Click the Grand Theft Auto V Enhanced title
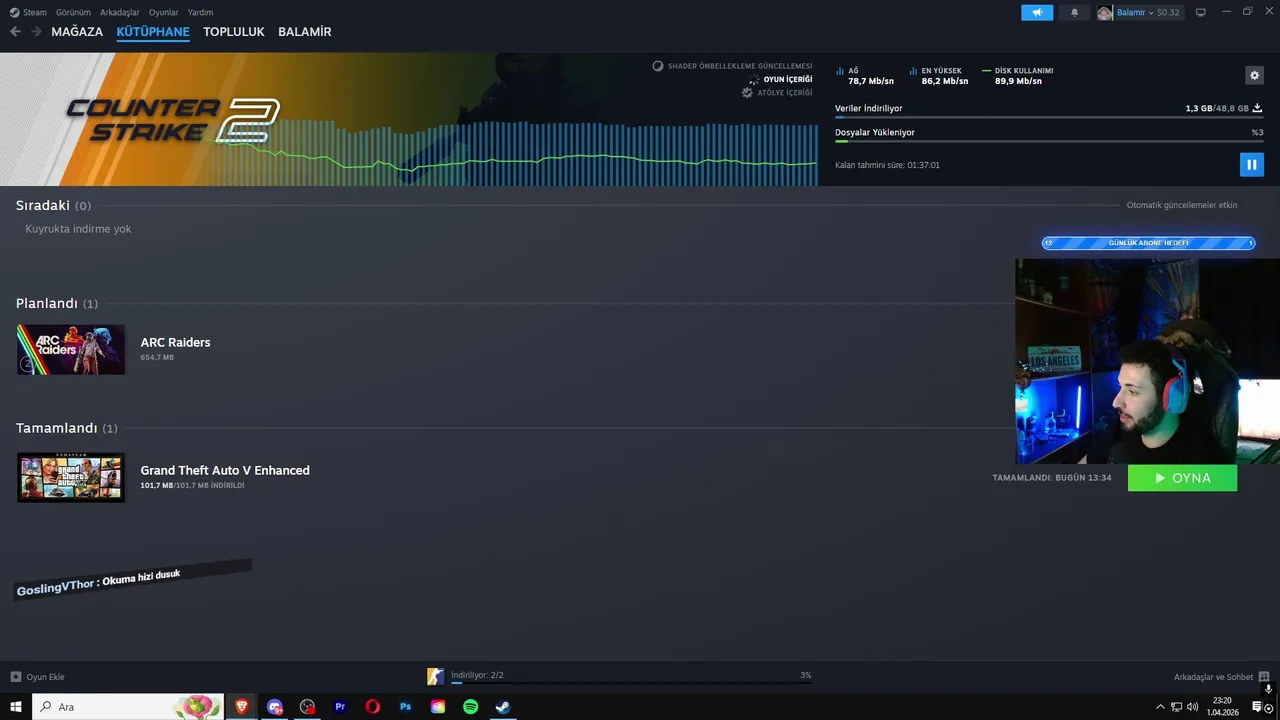Viewport: 1280px width, 720px height. [225, 470]
